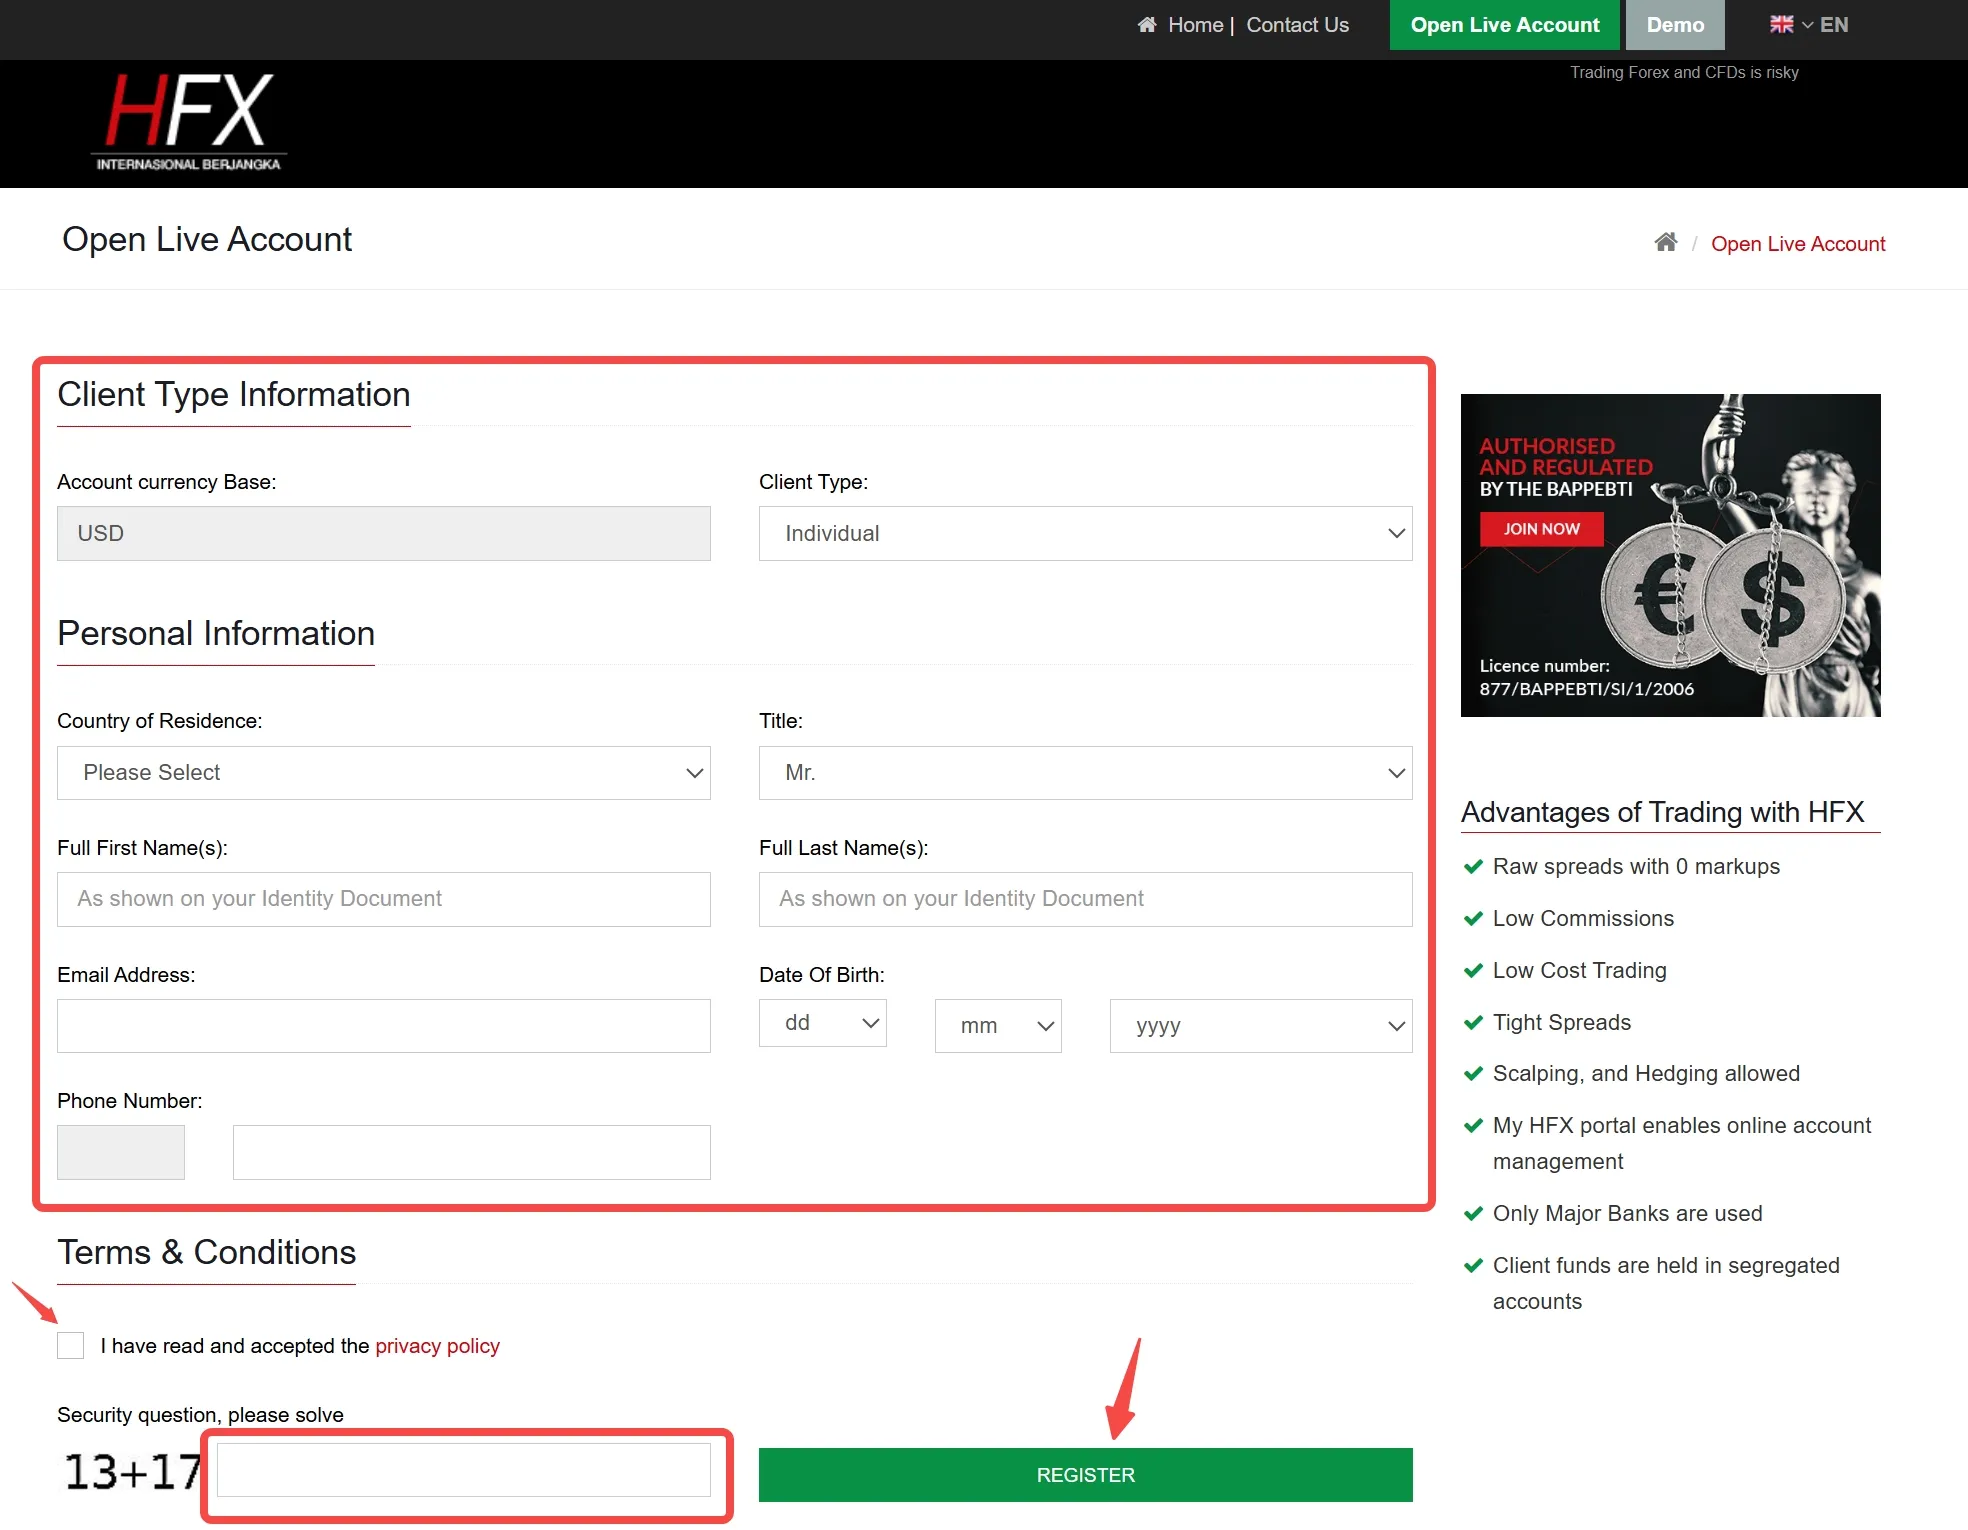Click 'Only Major Banks are used' text
Screen dimensions: 1968x1530
1628,1214
